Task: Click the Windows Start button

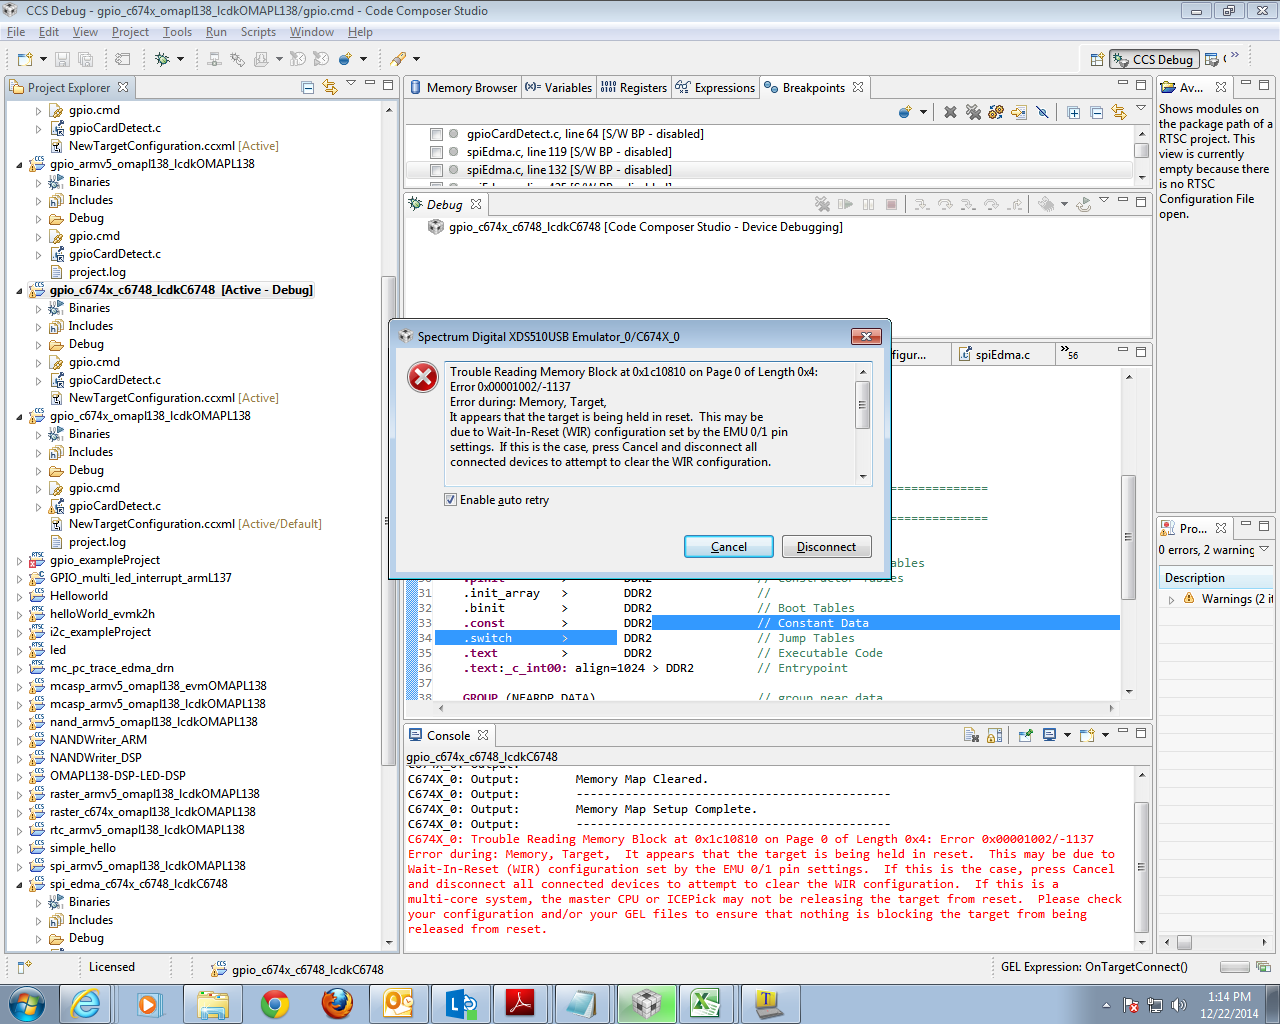Action: click(27, 1003)
